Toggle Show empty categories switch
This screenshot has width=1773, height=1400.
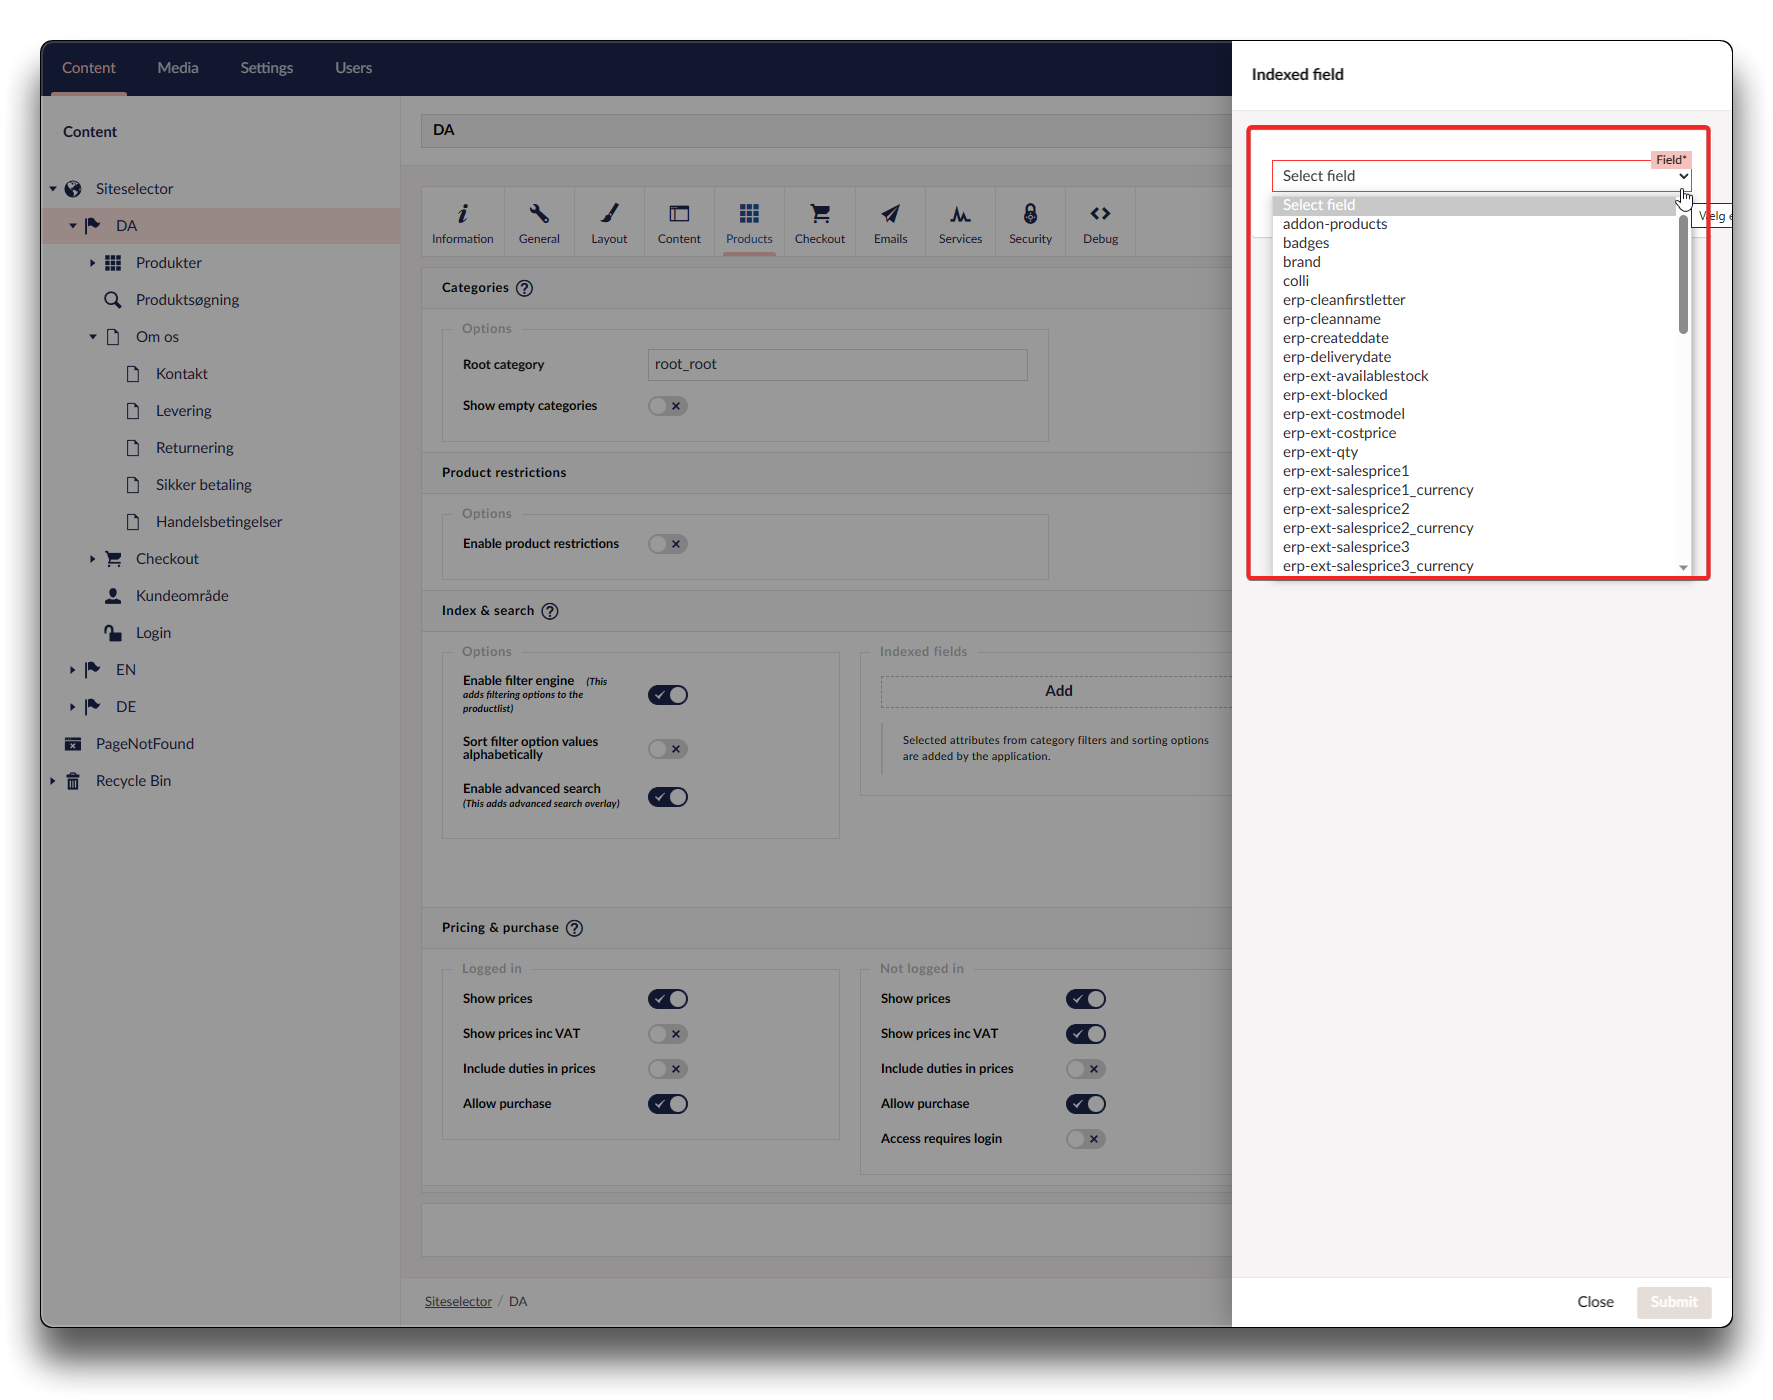pyautogui.click(x=667, y=406)
